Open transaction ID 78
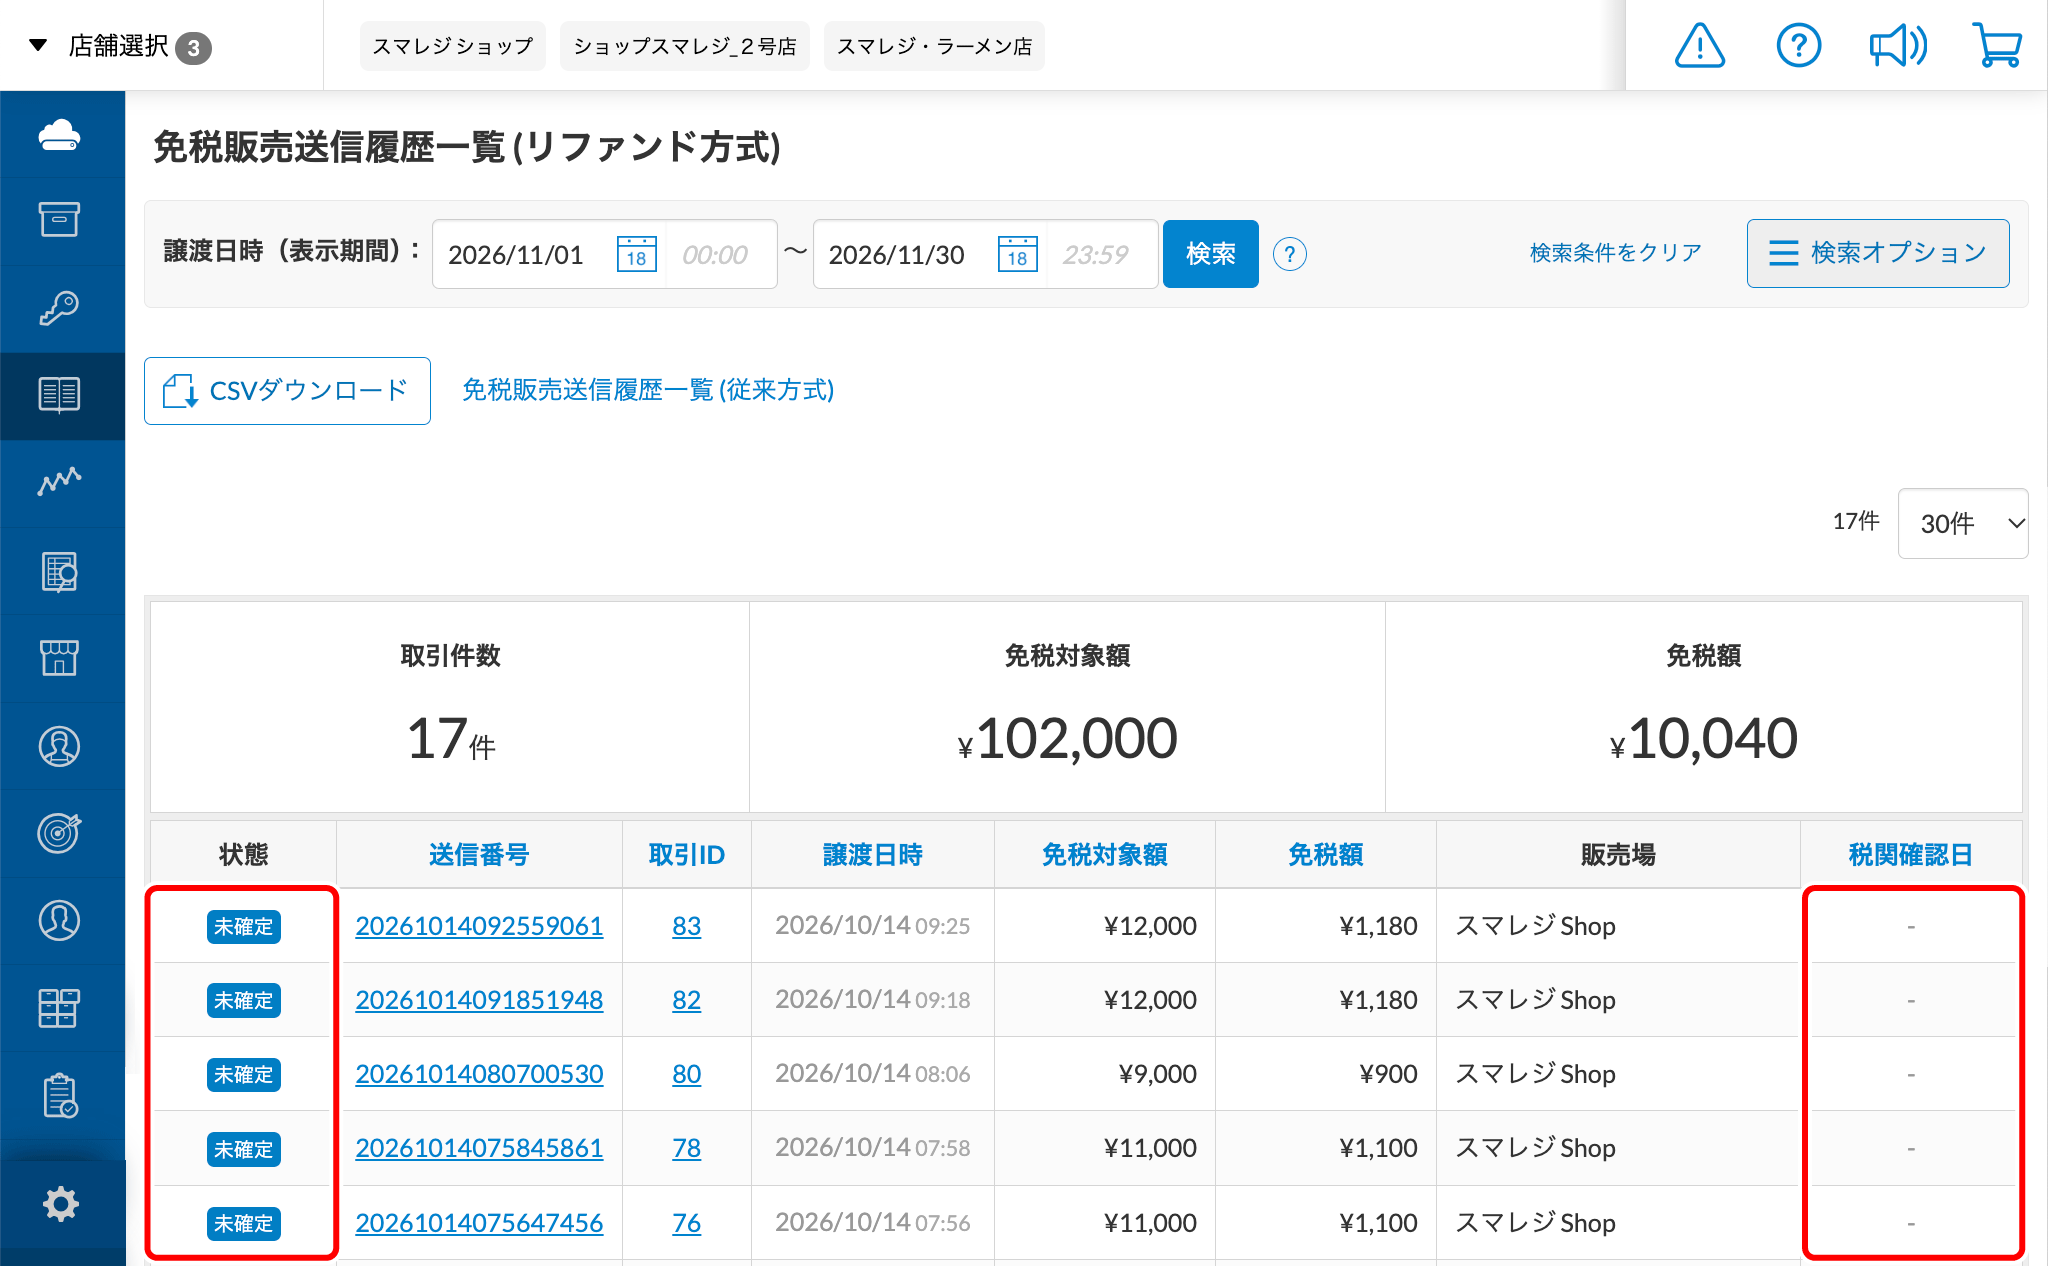 [686, 1148]
